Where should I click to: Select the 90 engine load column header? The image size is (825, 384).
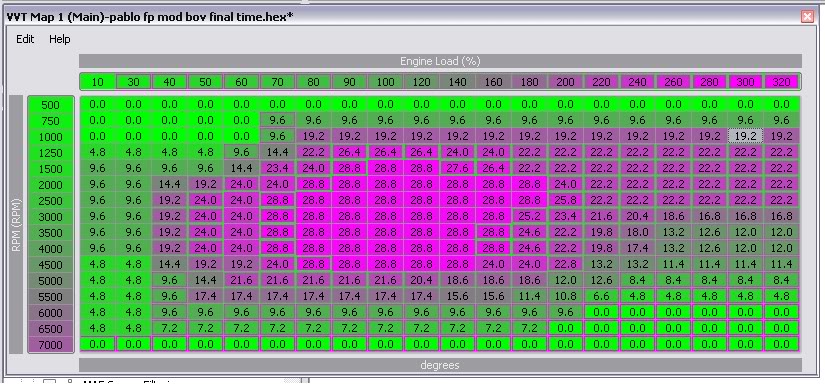click(349, 82)
